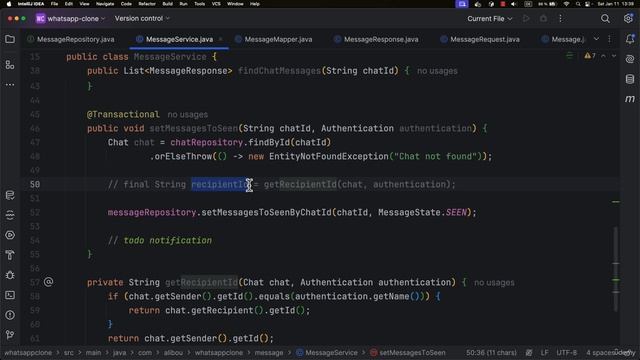Open the Refactor menu

pyautogui.click(x=147, y=4)
